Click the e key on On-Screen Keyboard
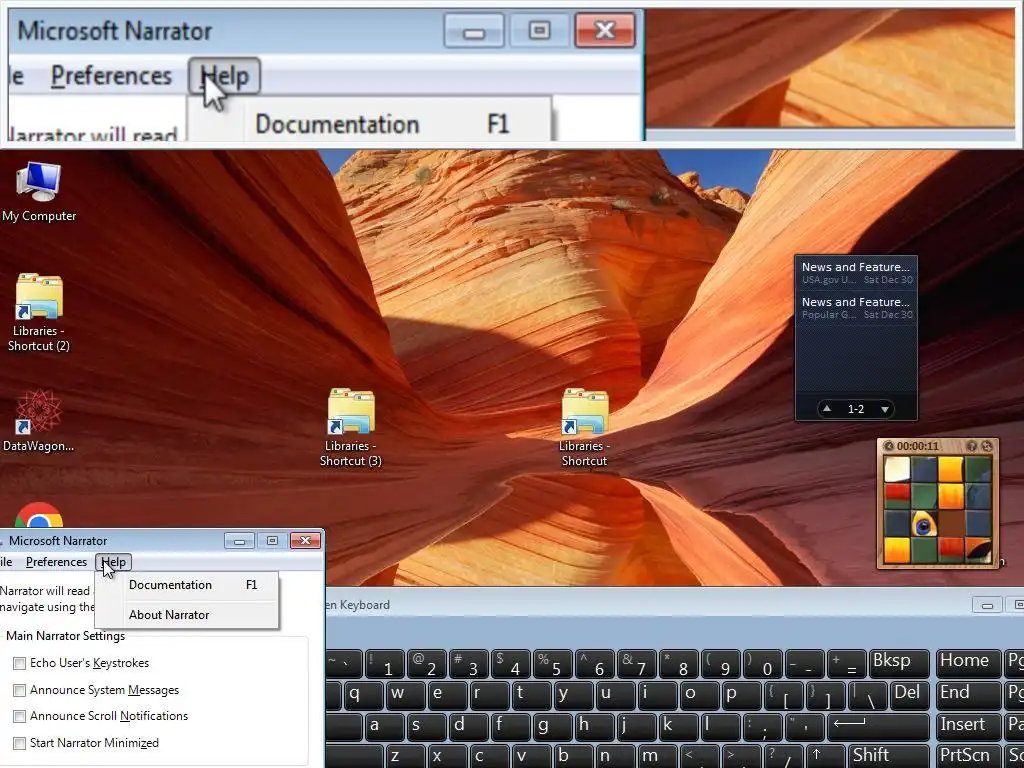Image resolution: width=1024 pixels, height=768 pixels. pos(447,696)
